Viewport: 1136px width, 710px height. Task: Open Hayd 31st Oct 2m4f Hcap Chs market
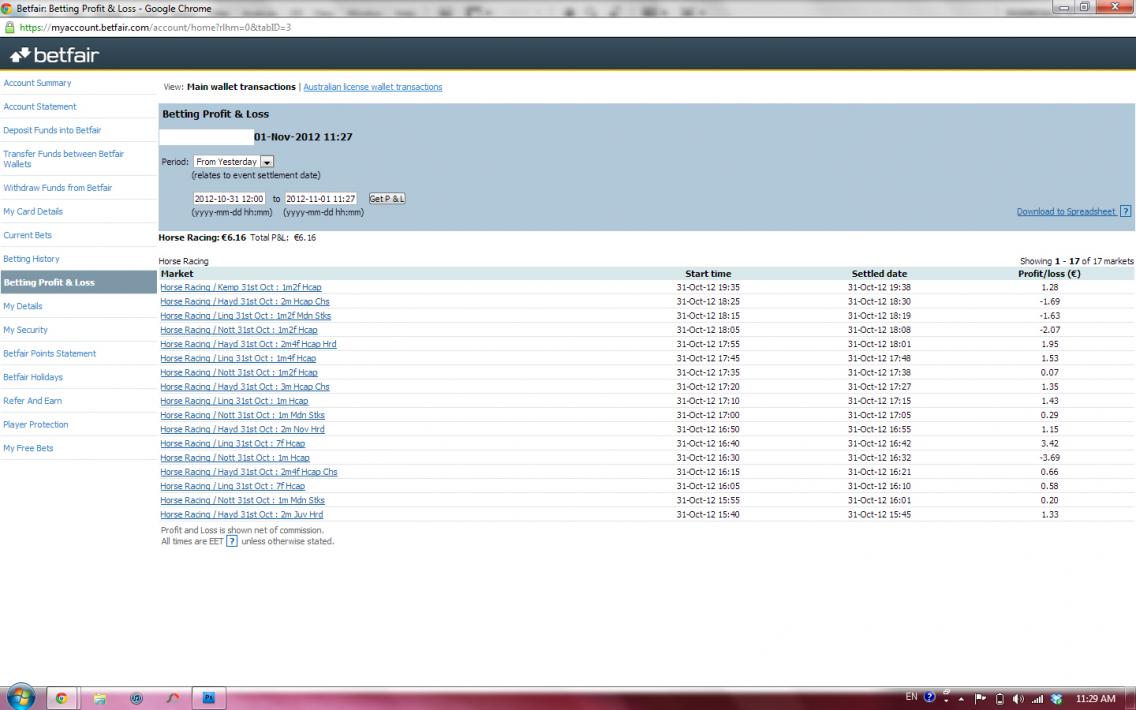point(249,472)
